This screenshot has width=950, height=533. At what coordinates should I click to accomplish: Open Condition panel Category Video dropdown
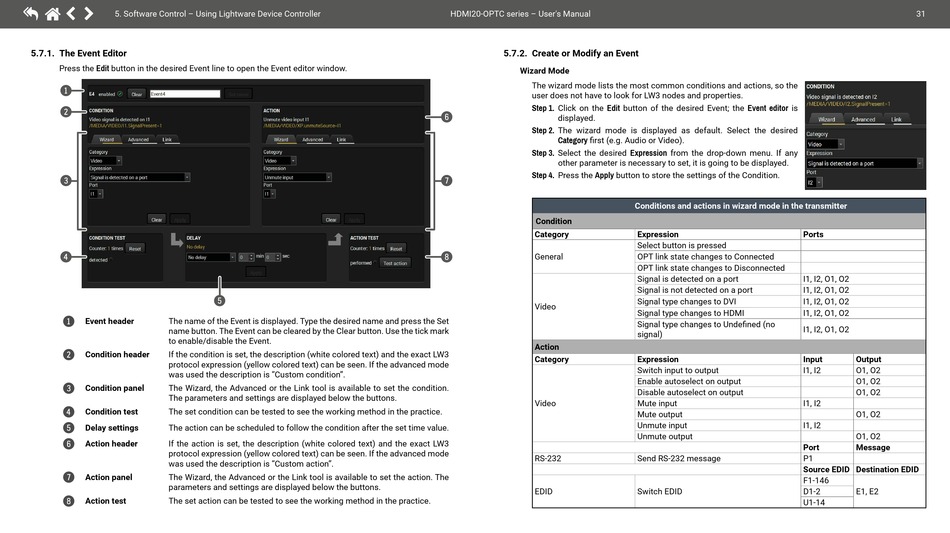[x=105, y=161]
